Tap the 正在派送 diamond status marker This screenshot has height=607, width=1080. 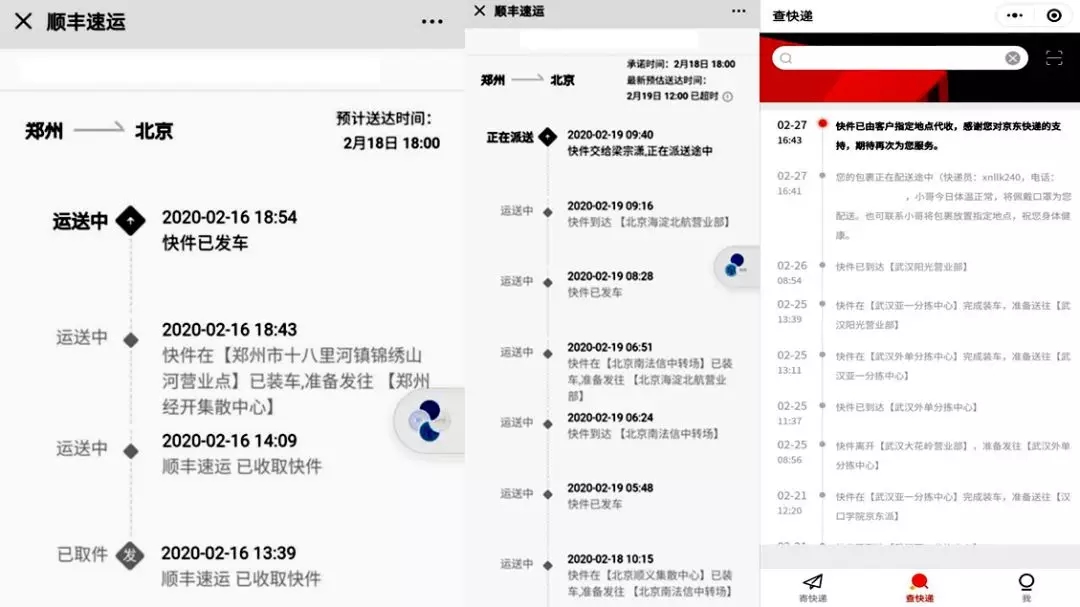tap(547, 137)
